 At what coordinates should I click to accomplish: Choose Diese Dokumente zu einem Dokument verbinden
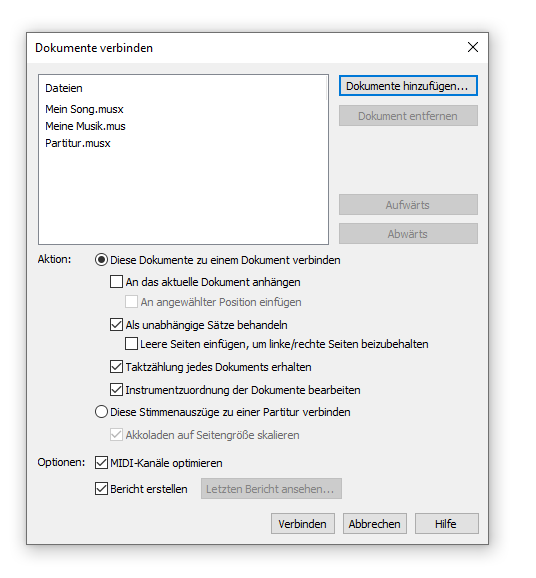[x=101, y=260]
